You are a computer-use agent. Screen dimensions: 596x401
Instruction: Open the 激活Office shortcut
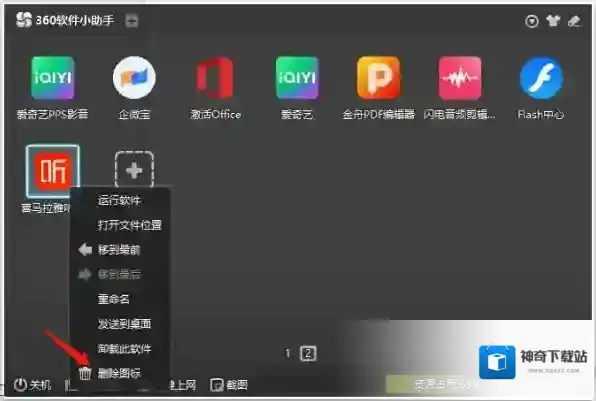(215, 78)
